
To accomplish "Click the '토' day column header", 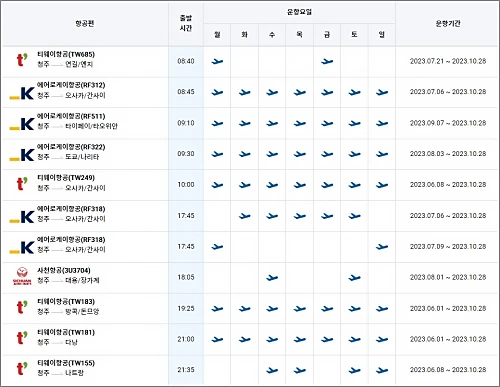I will 354,34.
